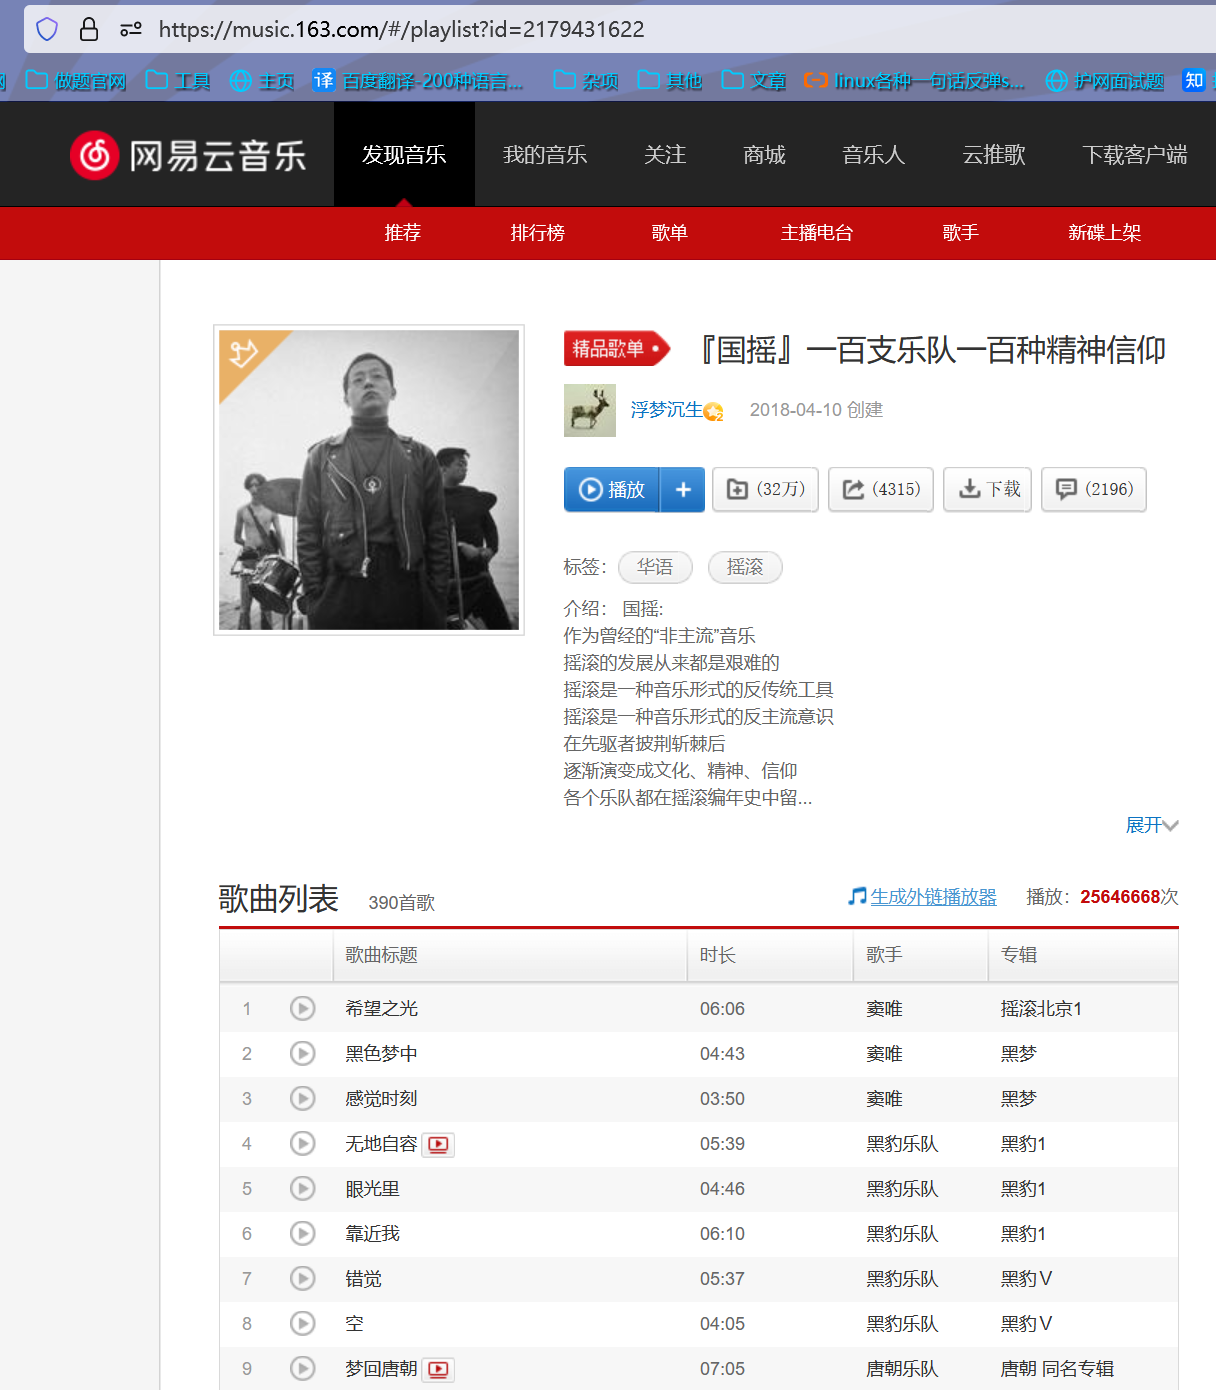The width and height of the screenshot is (1216, 1390).
Task: Open the 做题官网 bookmark folder
Action: (76, 81)
